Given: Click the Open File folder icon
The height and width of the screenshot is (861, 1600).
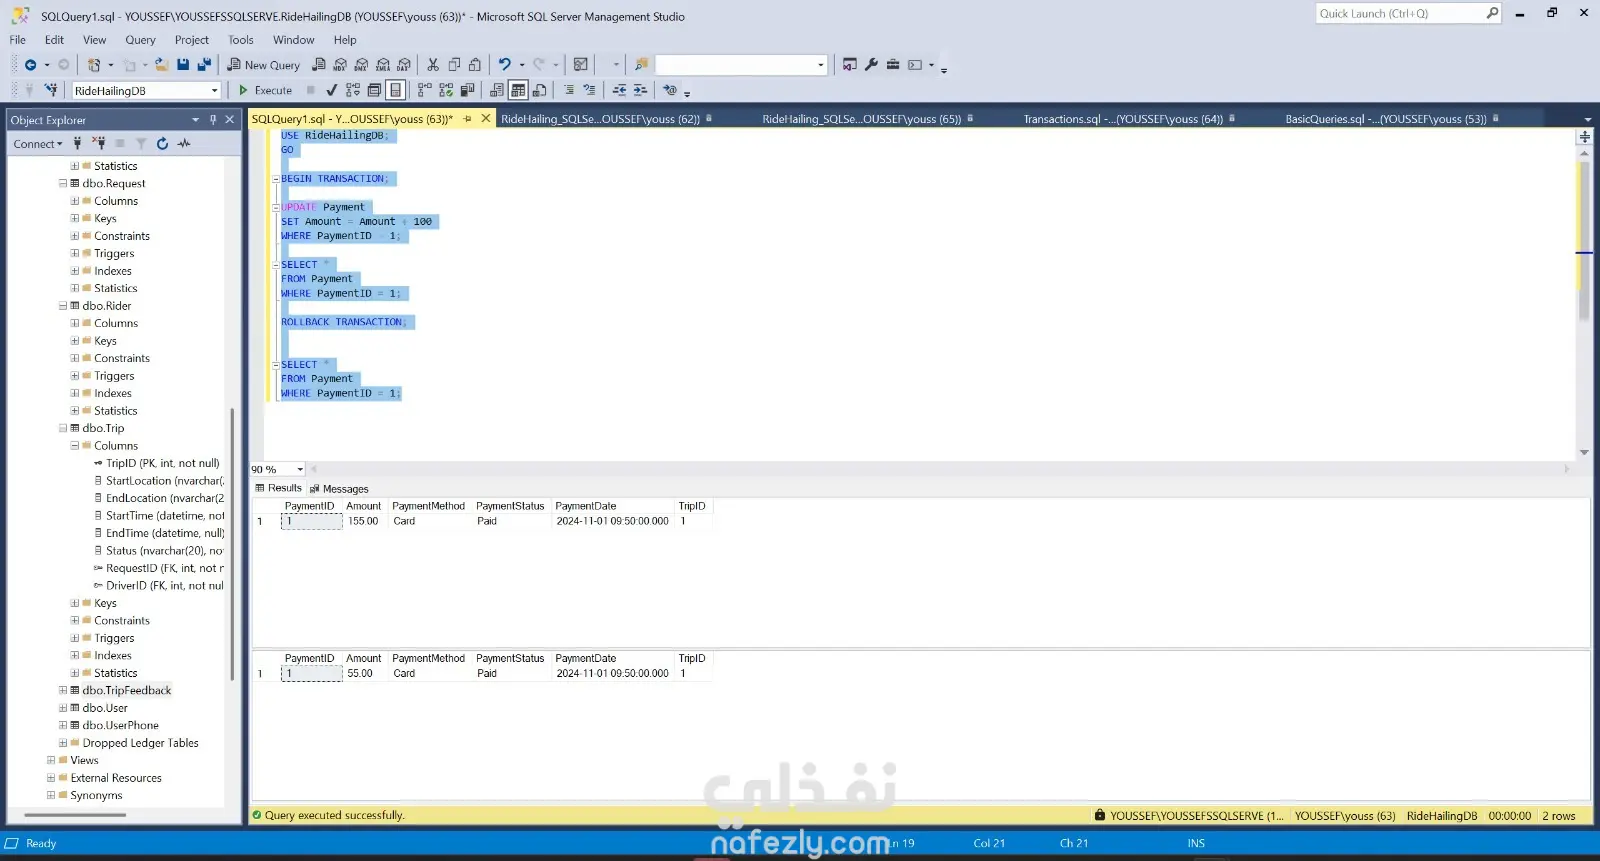Looking at the screenshot, I should pos(161,65).
